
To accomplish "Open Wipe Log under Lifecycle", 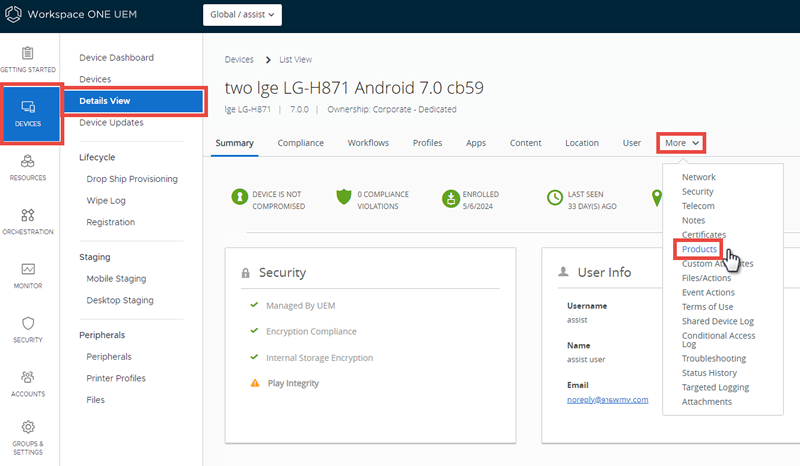I will tap(106, 201).
